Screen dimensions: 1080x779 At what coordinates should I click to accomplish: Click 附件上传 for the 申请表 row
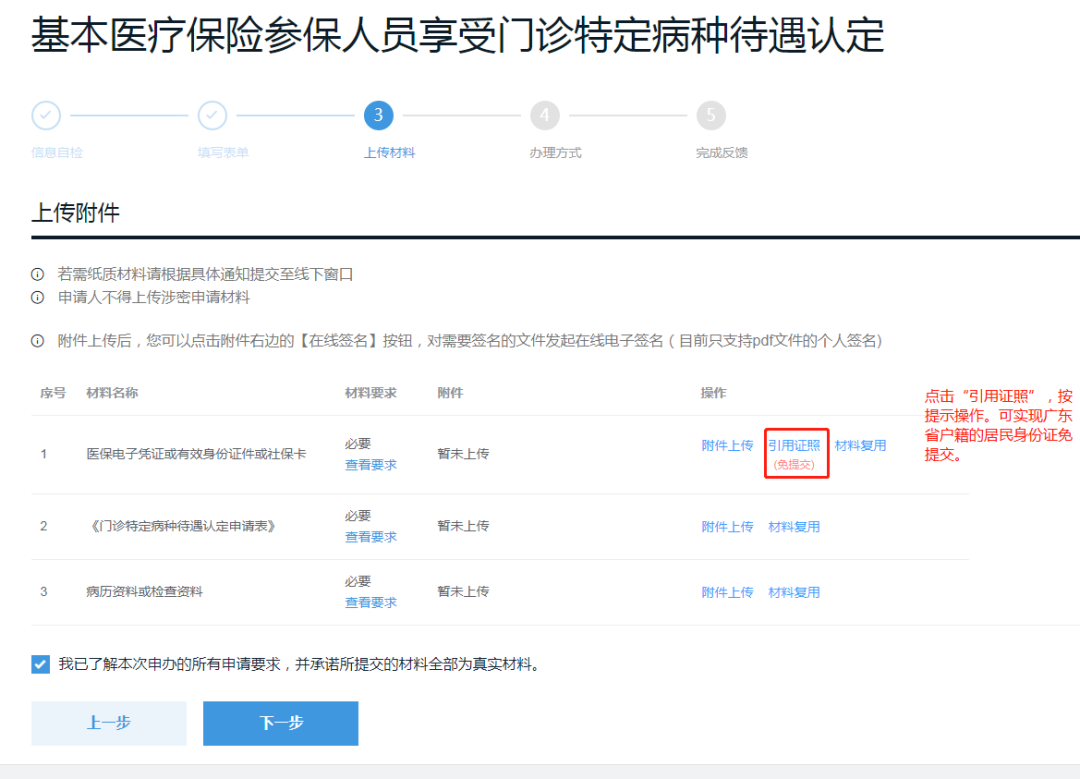727,527
